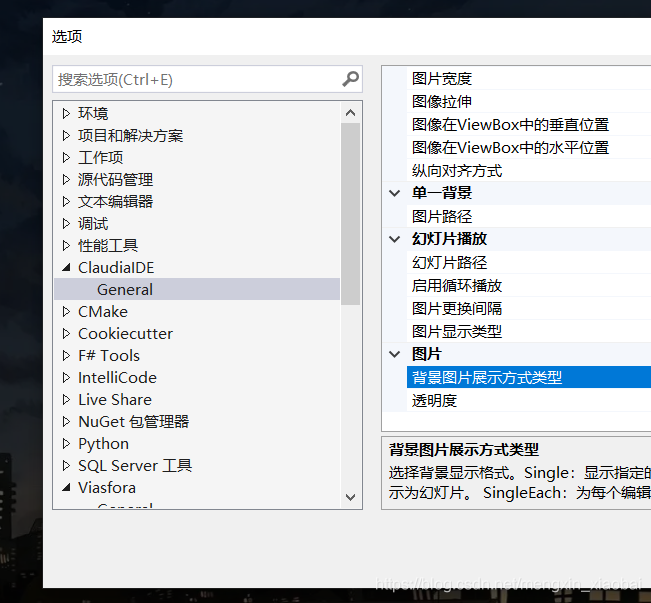Select General under ClaudiaIDE
The image size is (651, 603).
coord(197,289)
